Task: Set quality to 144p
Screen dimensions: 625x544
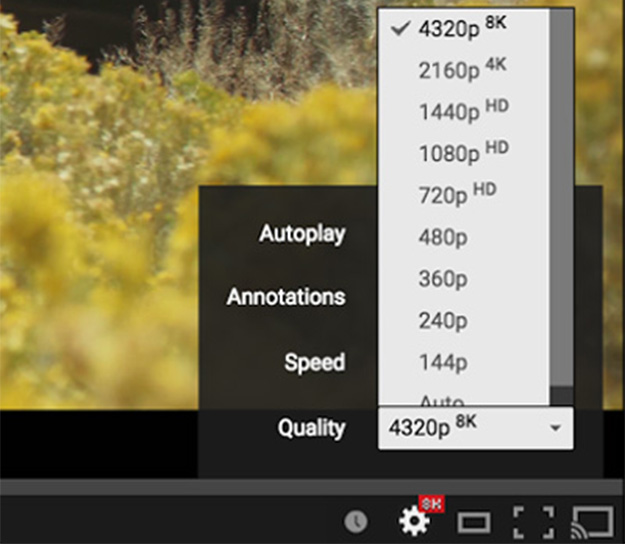Action: pos(443,362)
